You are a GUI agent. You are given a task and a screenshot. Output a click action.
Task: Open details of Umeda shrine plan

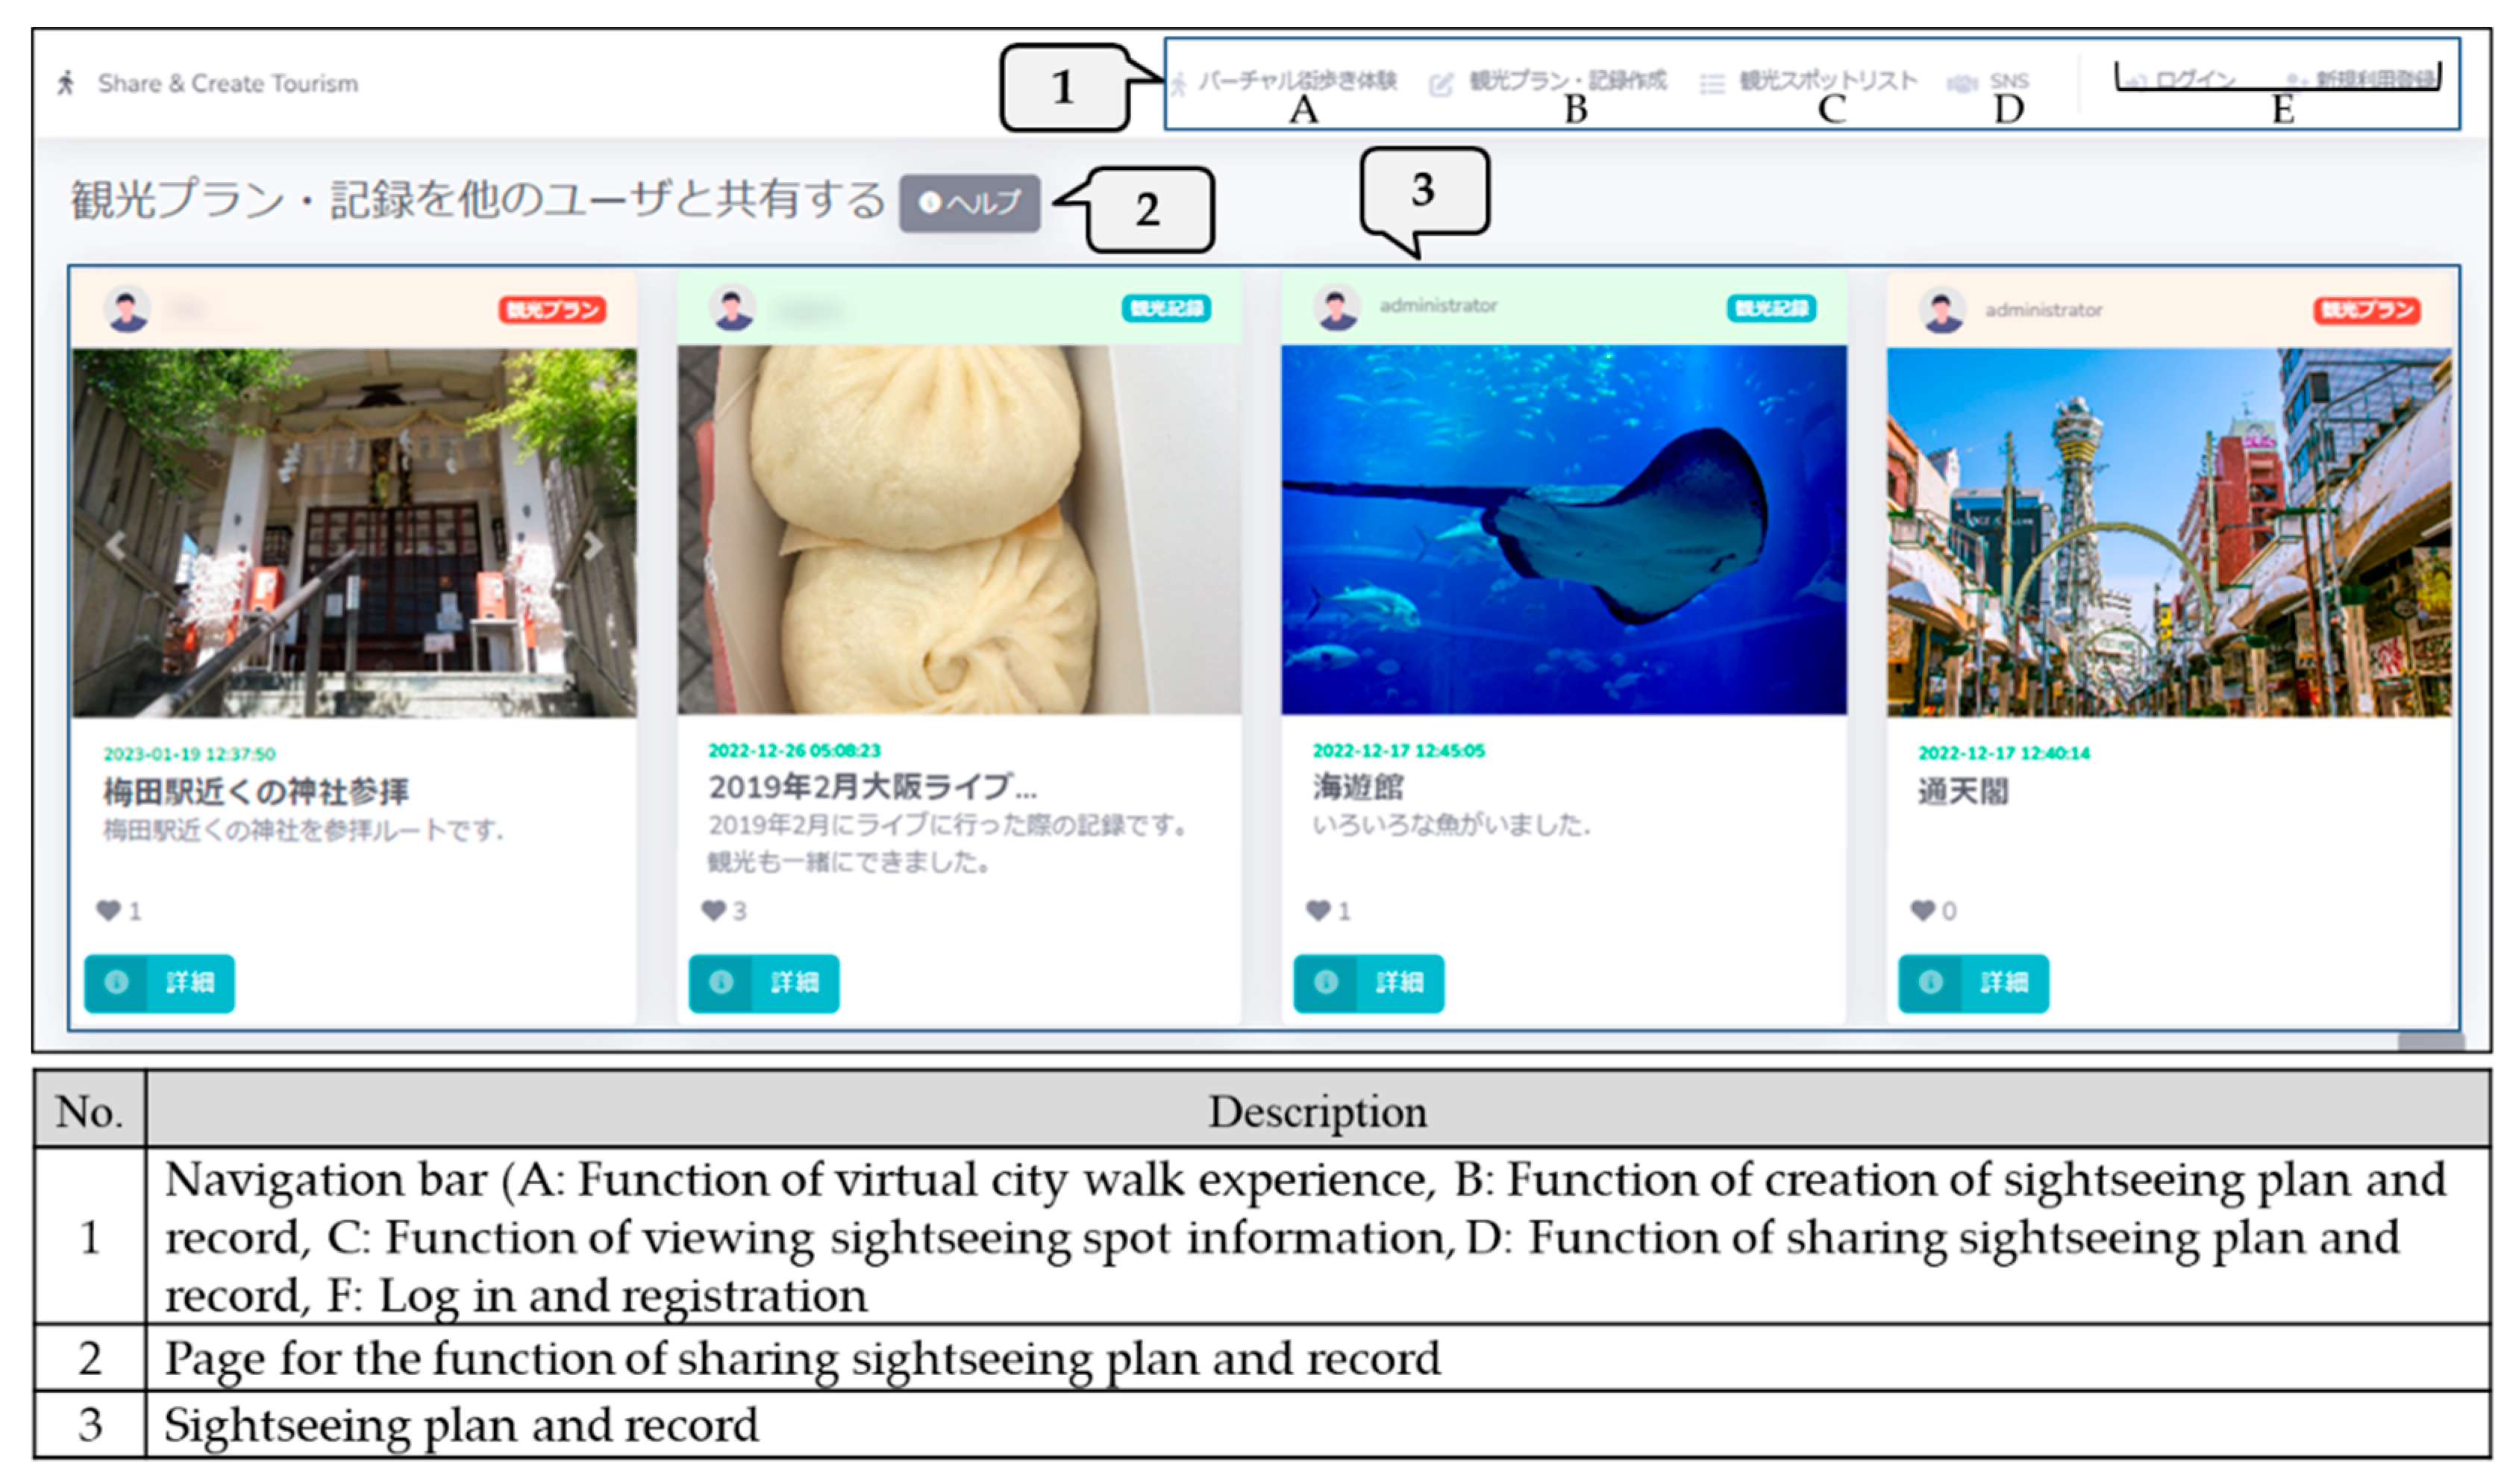coord(160,983)
